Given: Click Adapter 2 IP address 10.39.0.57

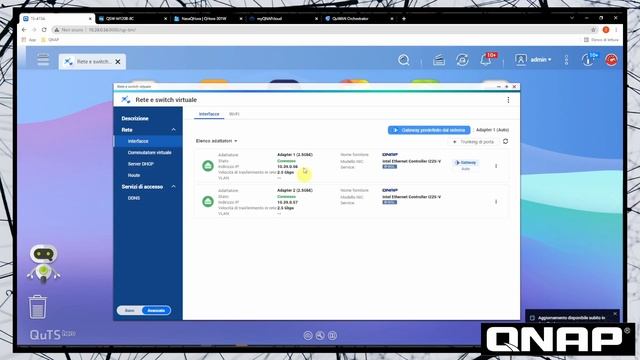Looking at the screenshot, I should (x=287, y=202).
